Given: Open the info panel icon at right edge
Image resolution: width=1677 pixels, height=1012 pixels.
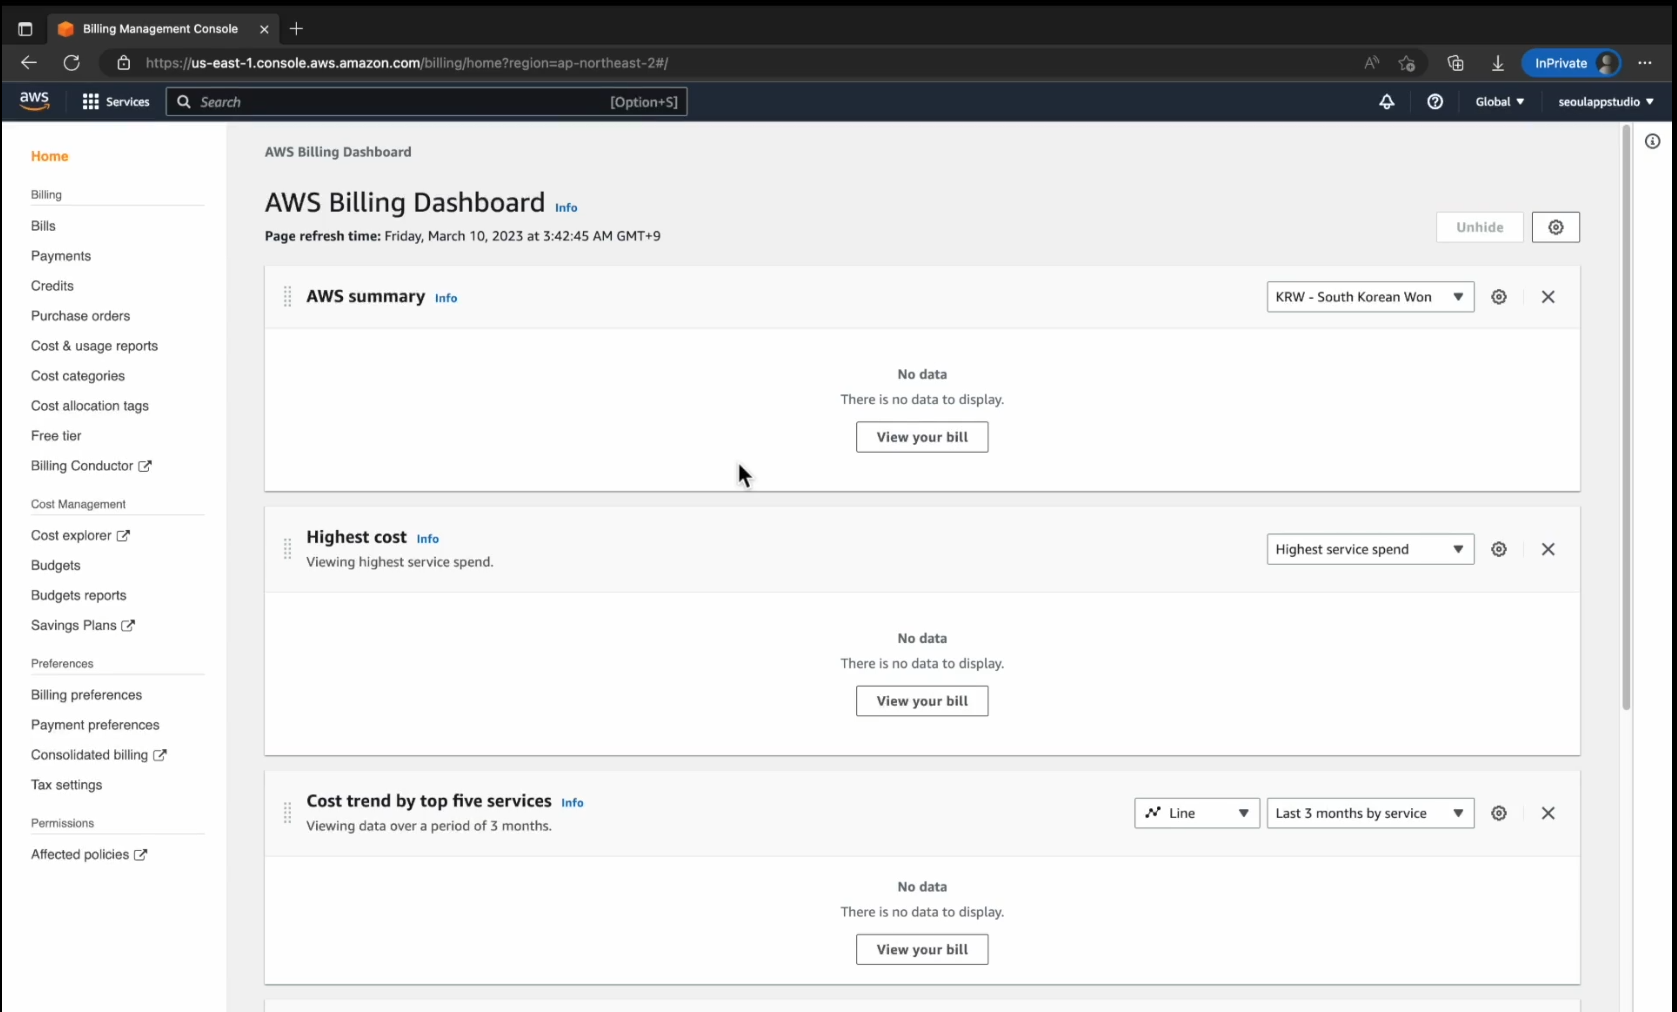Looking at the screenshot, I should (x=1653, y=141).
